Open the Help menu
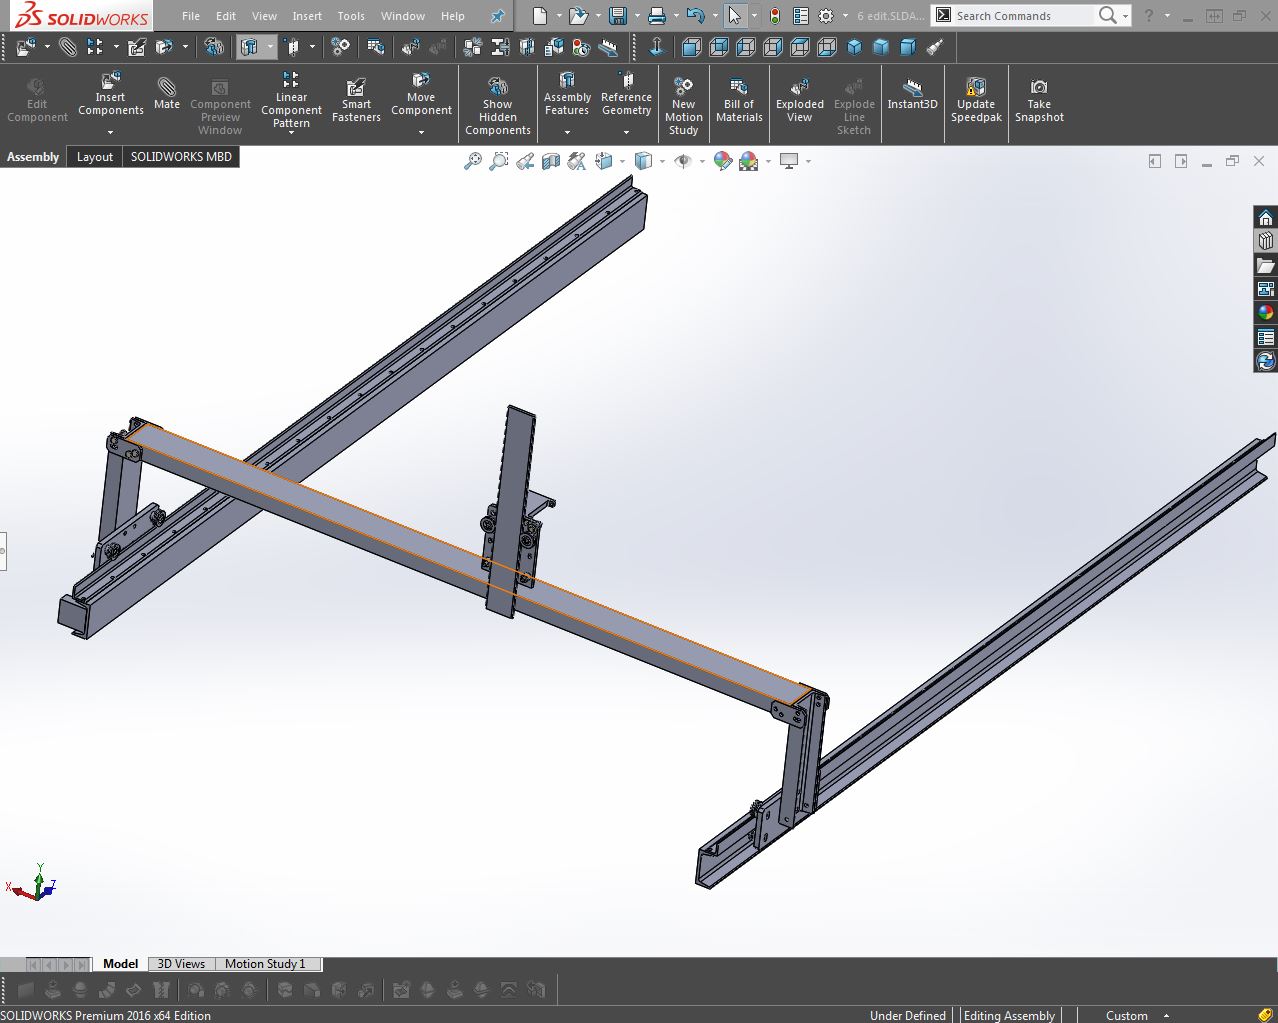The image size is (1278, 1023). point(453,16)
